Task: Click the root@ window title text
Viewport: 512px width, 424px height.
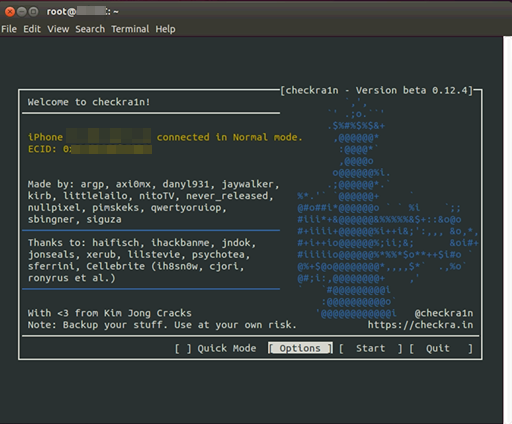Action: click(x=82, y=12)
